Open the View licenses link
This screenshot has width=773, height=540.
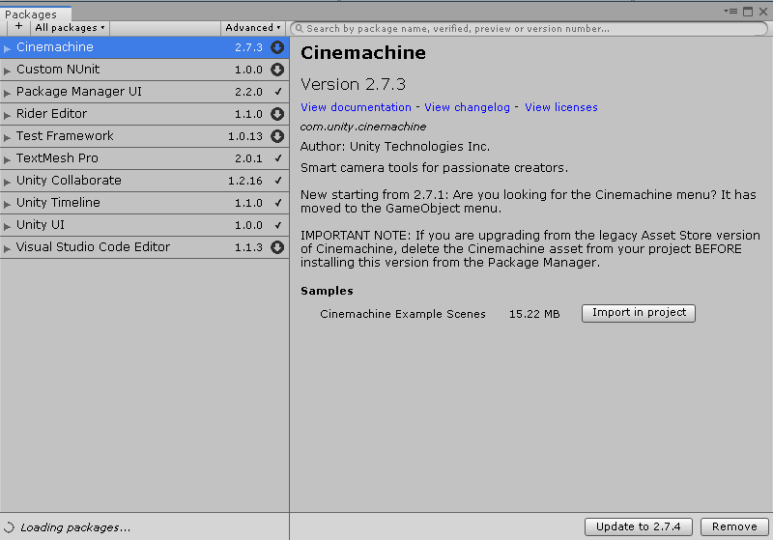click(x=561, y=108)
